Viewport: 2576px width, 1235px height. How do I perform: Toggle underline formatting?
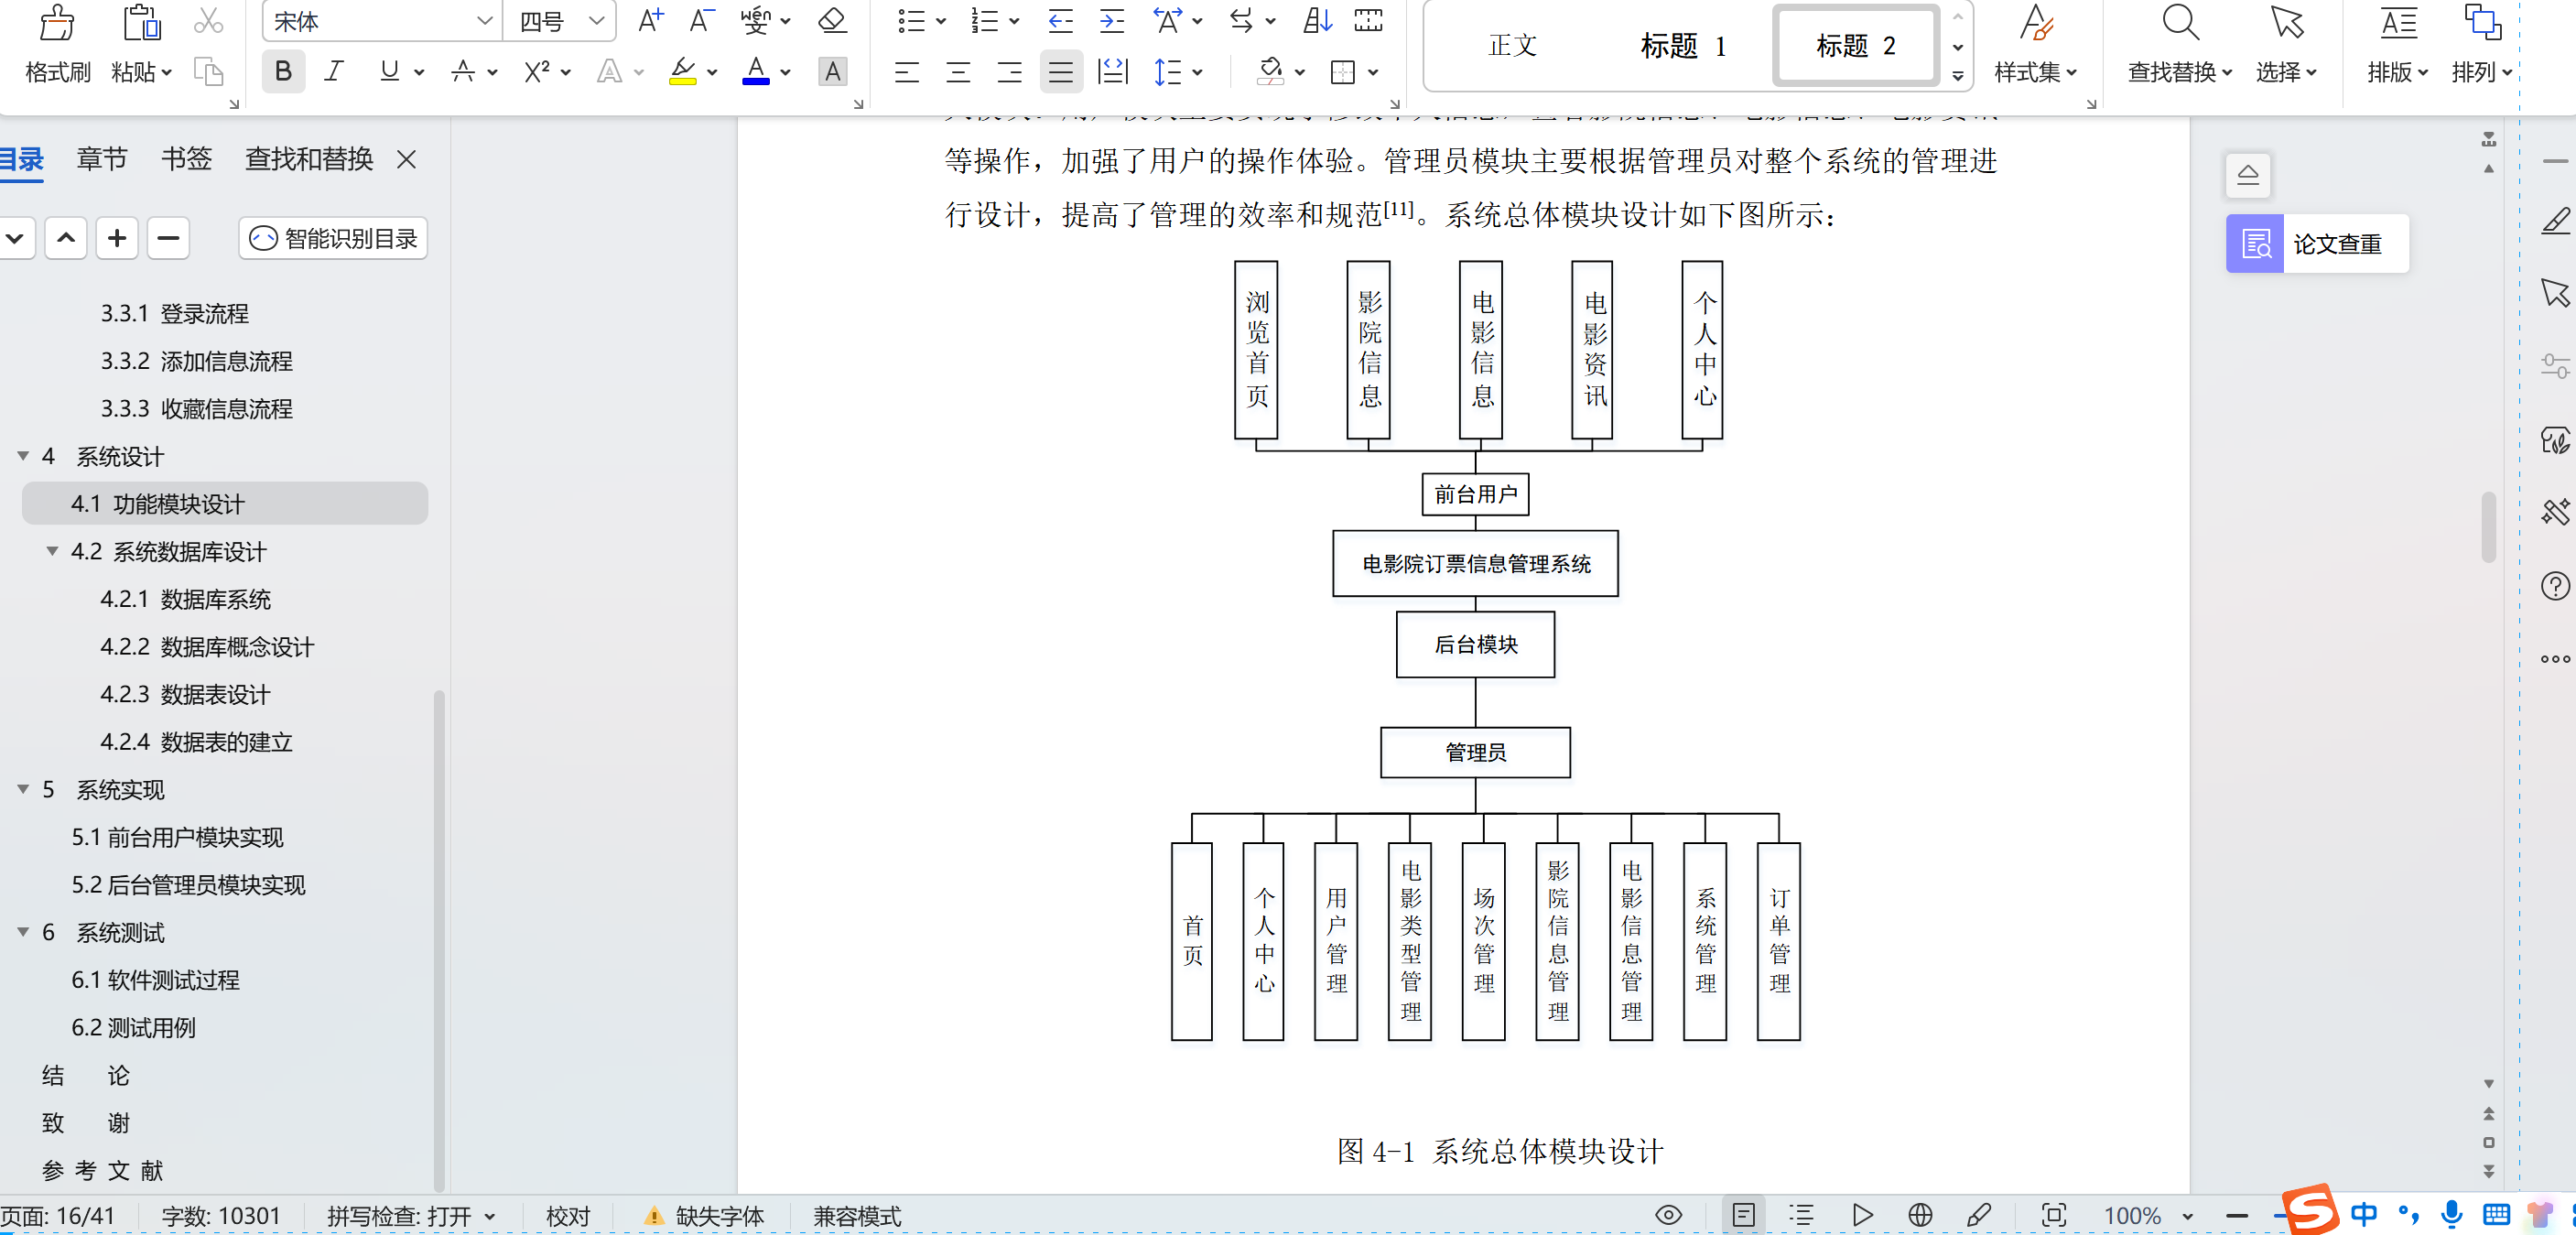(x=388, y=71)
